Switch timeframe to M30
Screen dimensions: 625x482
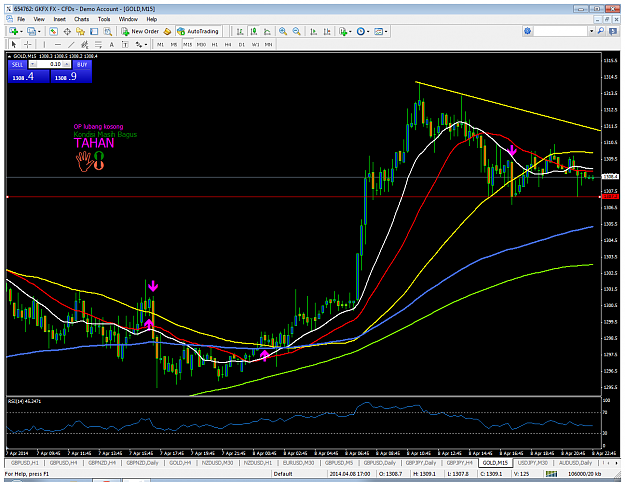coord(201,45)
